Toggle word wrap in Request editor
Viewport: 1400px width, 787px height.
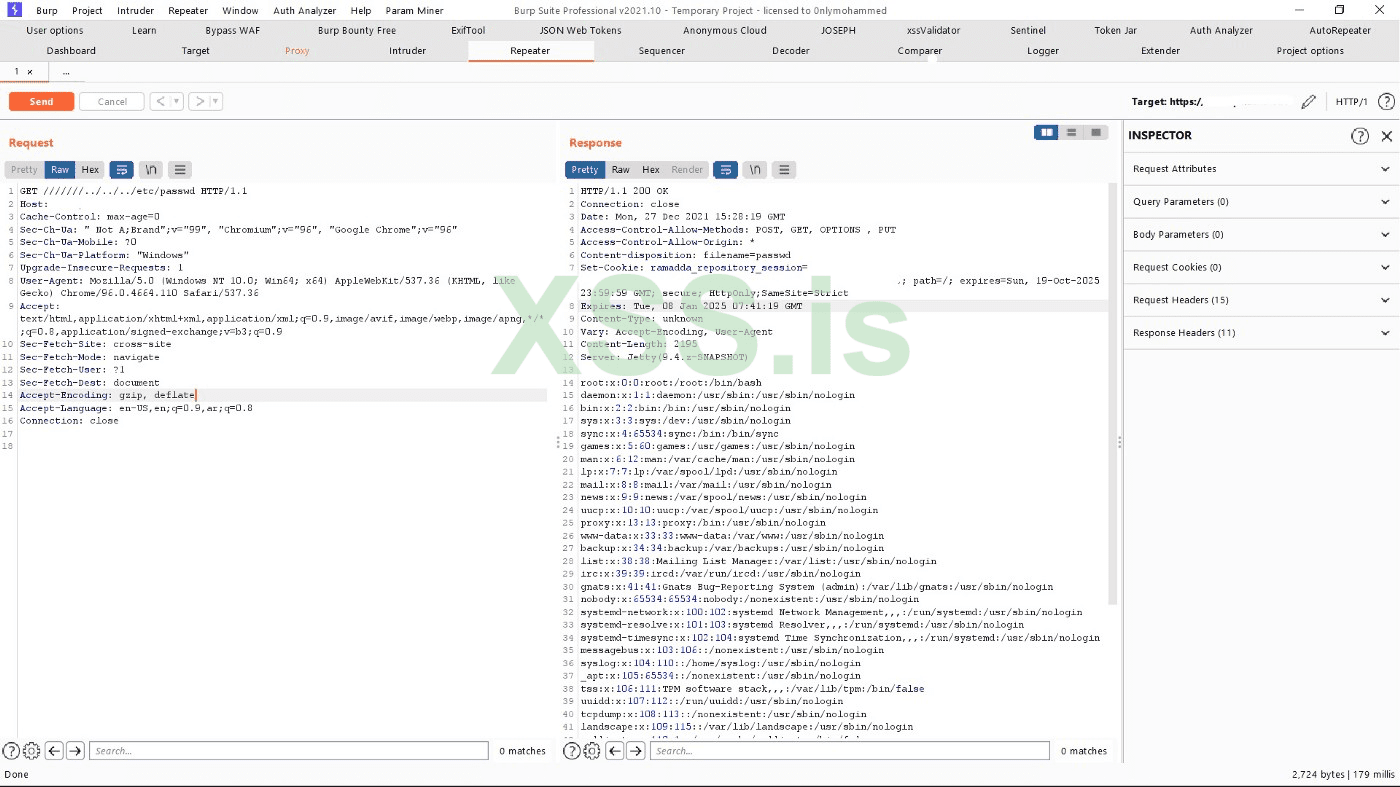[121, 170]
